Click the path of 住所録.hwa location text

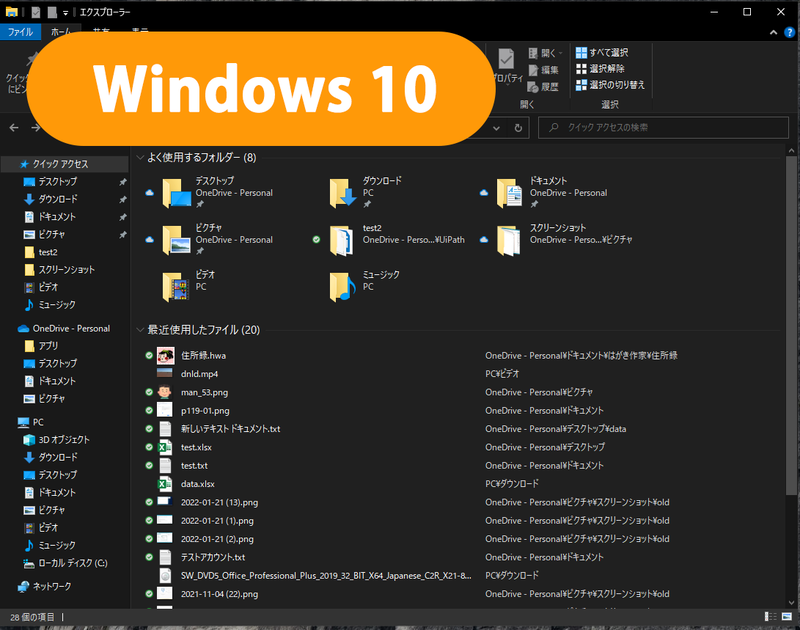[581, 356]
